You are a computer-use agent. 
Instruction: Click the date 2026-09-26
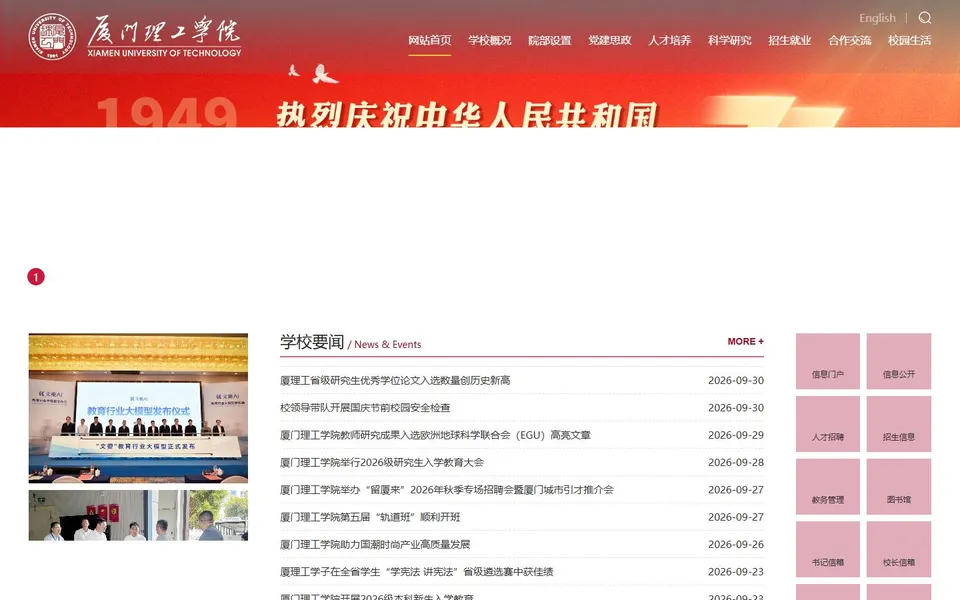click(736, 545)
